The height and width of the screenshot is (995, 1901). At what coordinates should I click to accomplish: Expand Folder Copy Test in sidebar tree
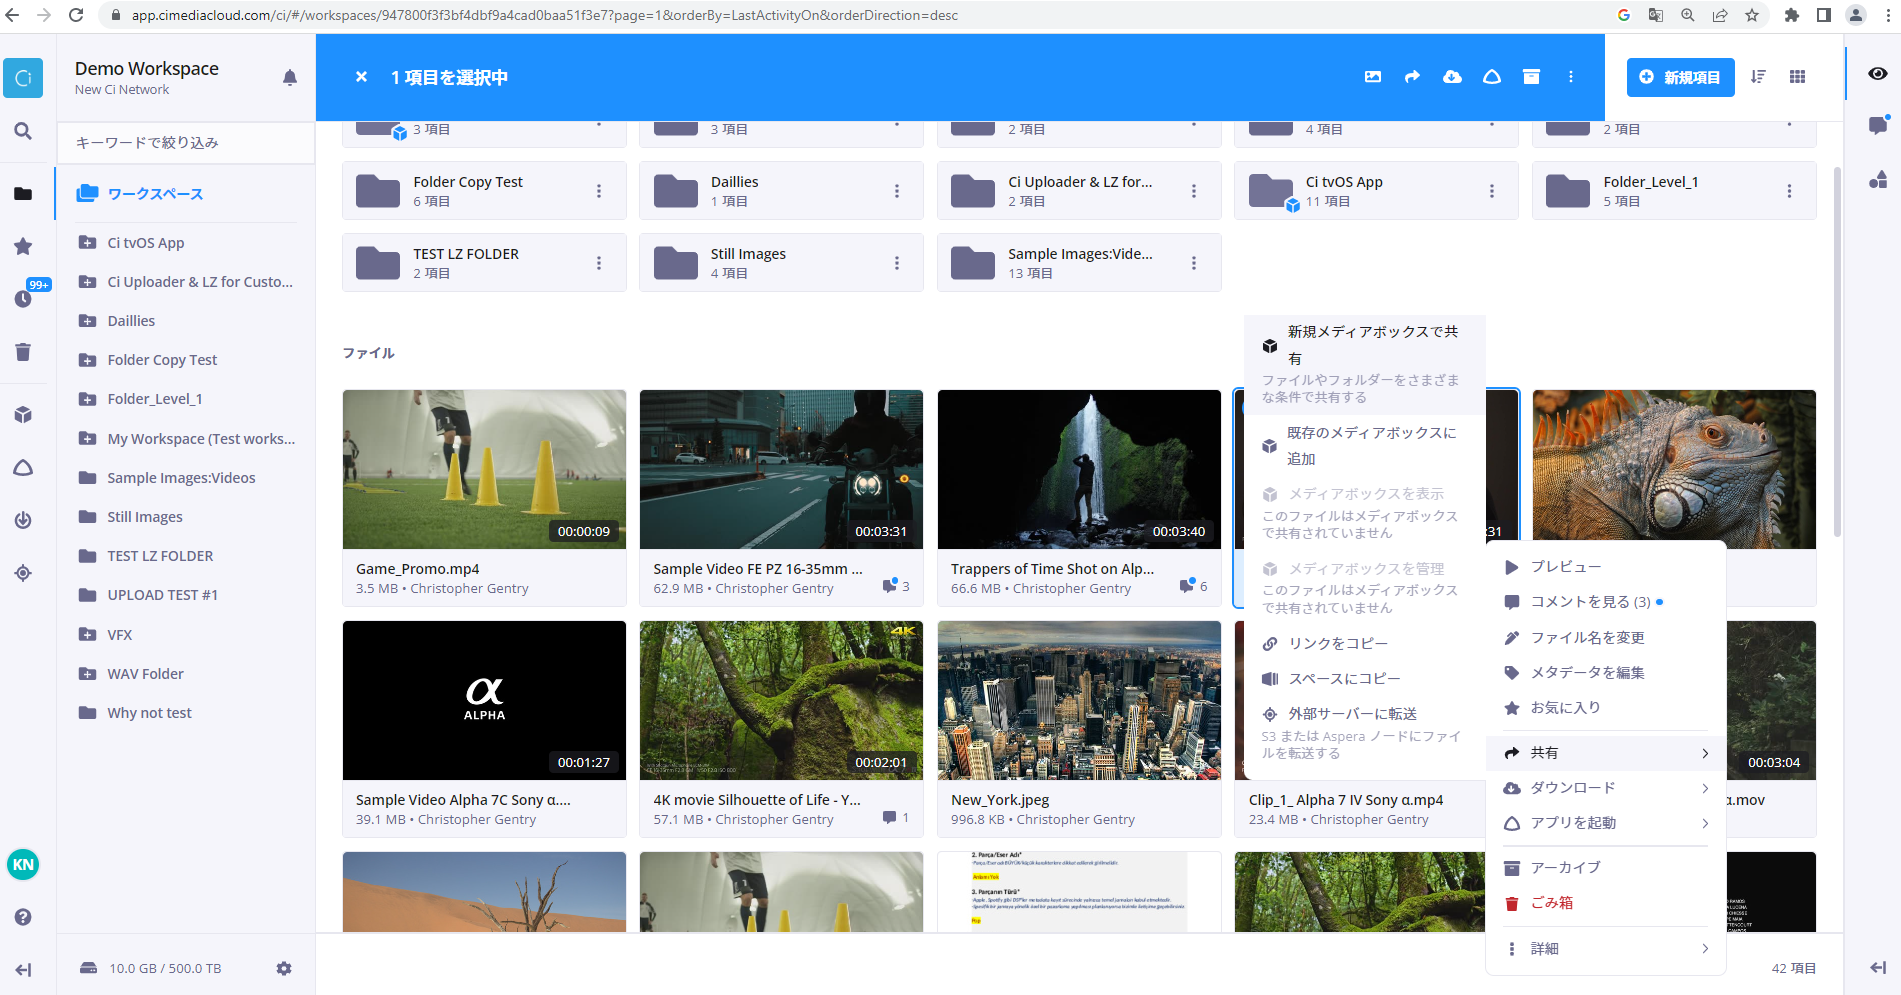click(x=88, y=360)
